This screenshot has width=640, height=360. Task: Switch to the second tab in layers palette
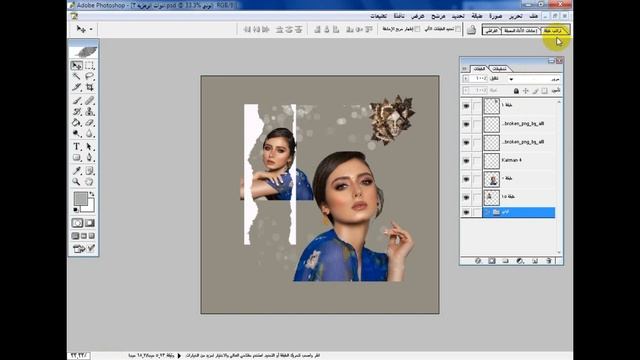[x=499, y=69]
